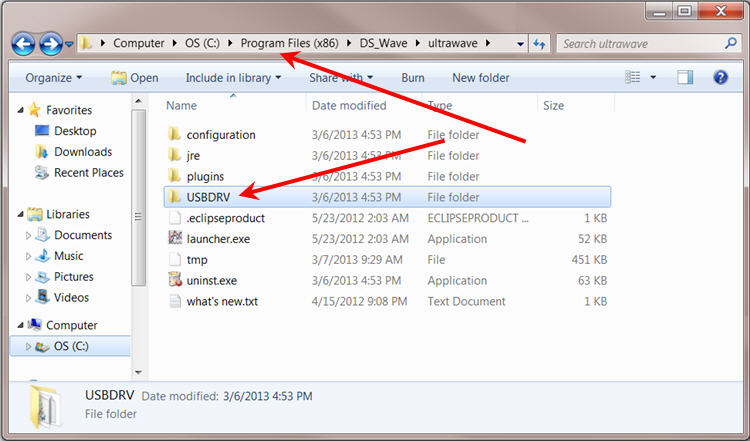The image size is (750, 441).
Task: Click the magnifier search icon
Action: [731, 44]
